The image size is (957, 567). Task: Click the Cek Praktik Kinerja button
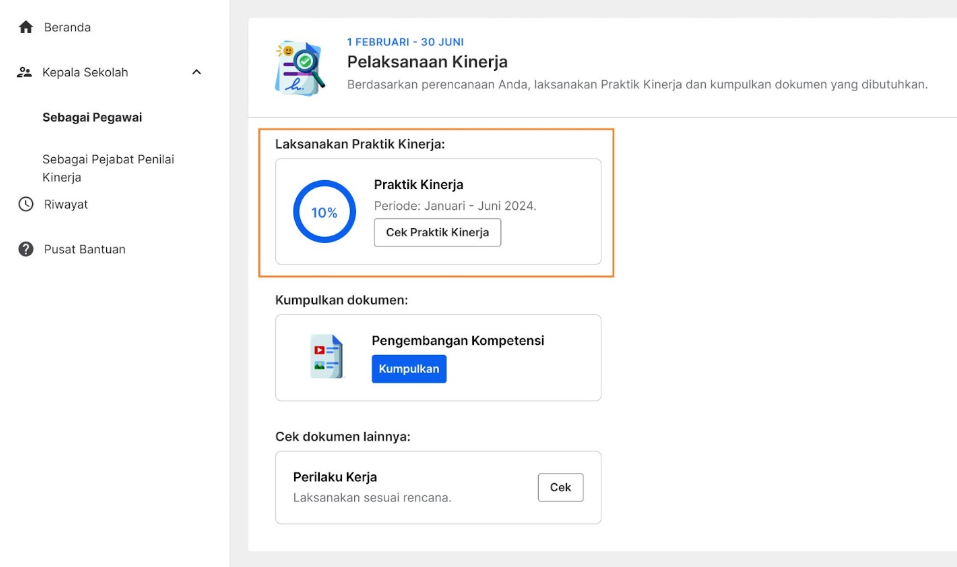pyautogui.click(x=438, y=233)
